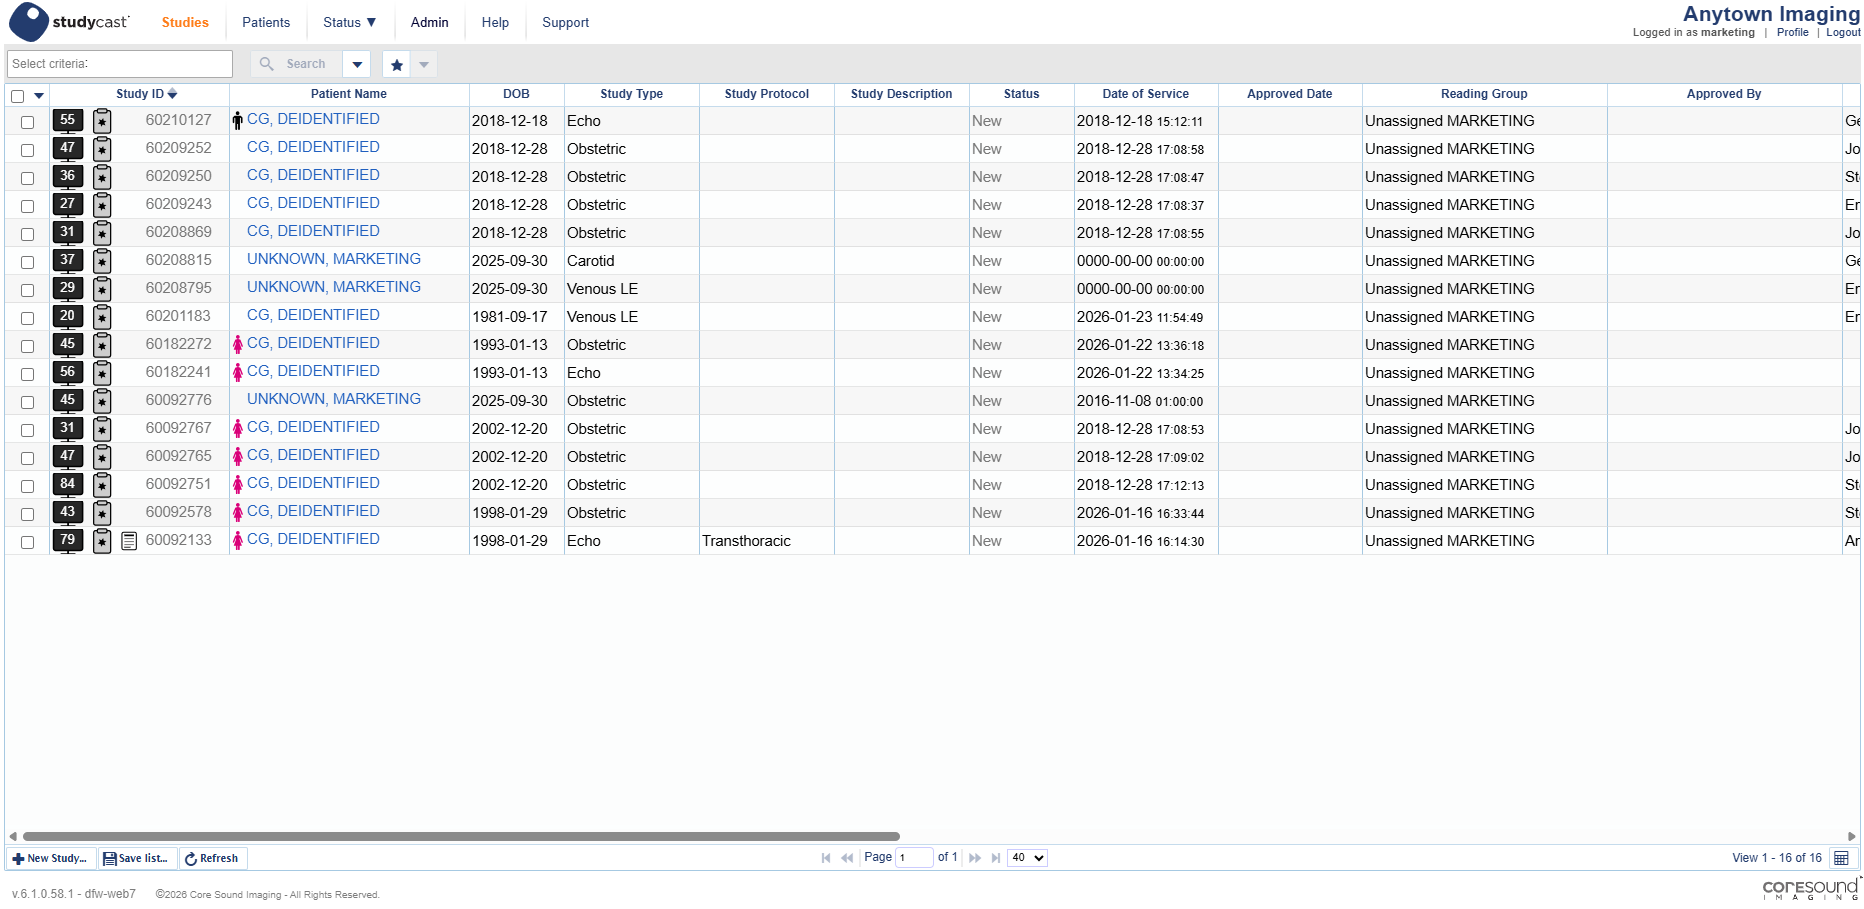The width and height of the screenshot is (1864, 909).
Task: Click female patient icon in study 60182272 row
Action: (238, 345)
